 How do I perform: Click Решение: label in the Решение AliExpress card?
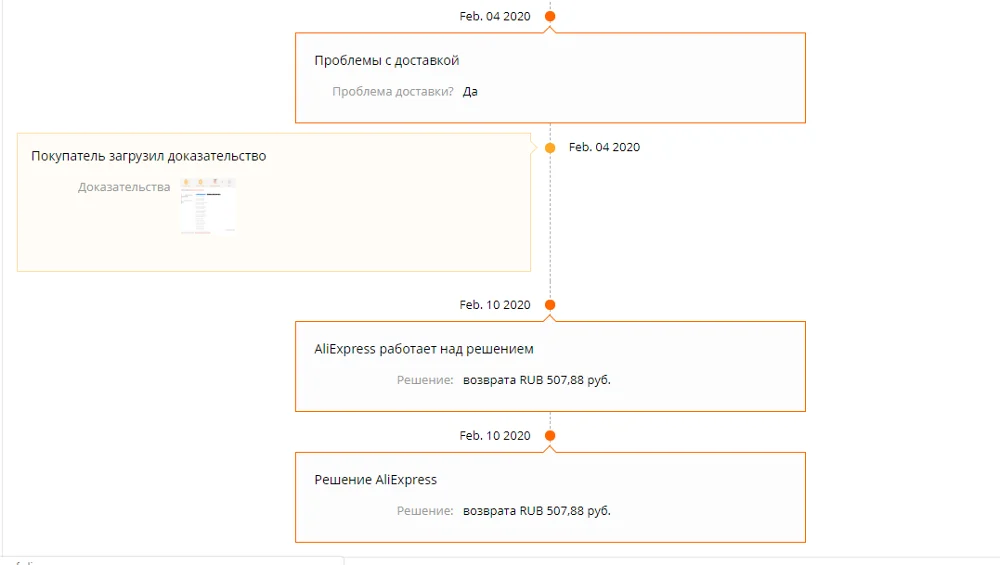[425, 511]
